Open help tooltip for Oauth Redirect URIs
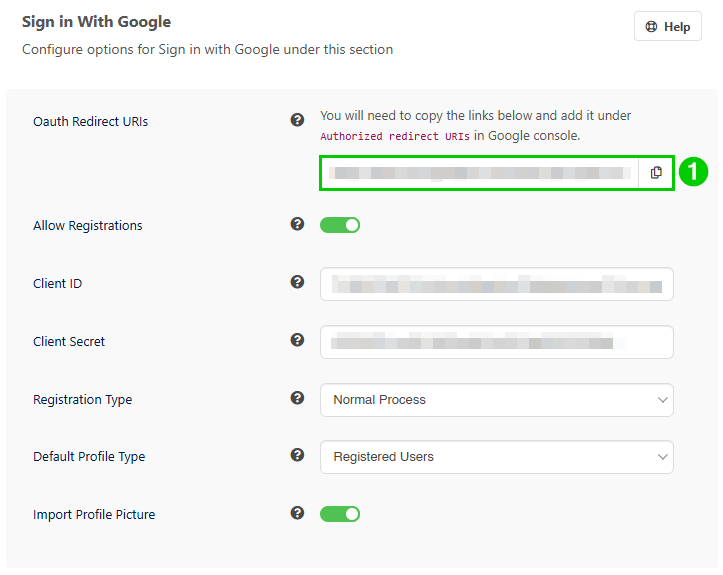 tap(297, 120)
